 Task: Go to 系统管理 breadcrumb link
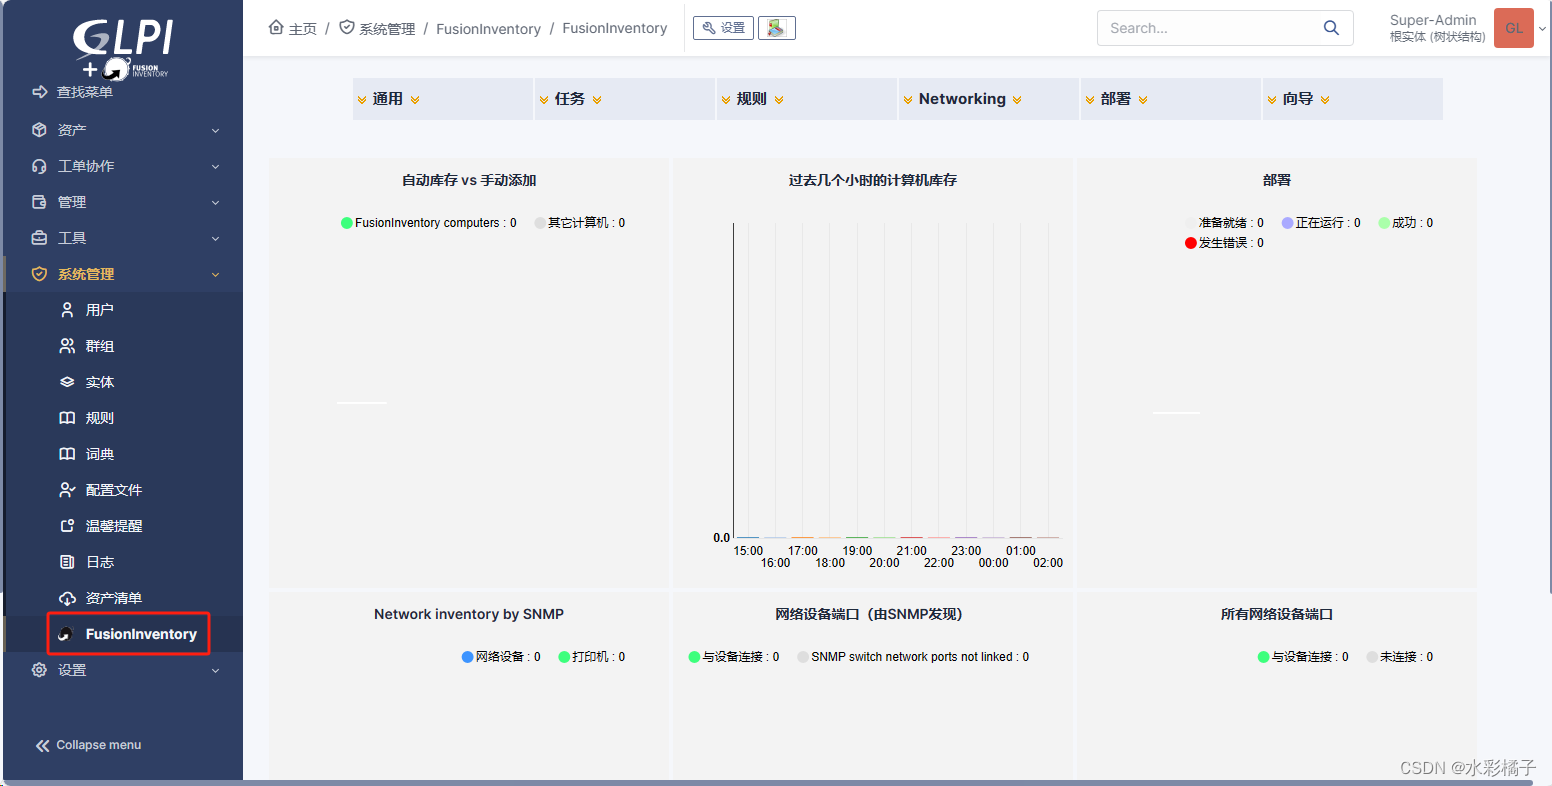(x=387, y=29)
